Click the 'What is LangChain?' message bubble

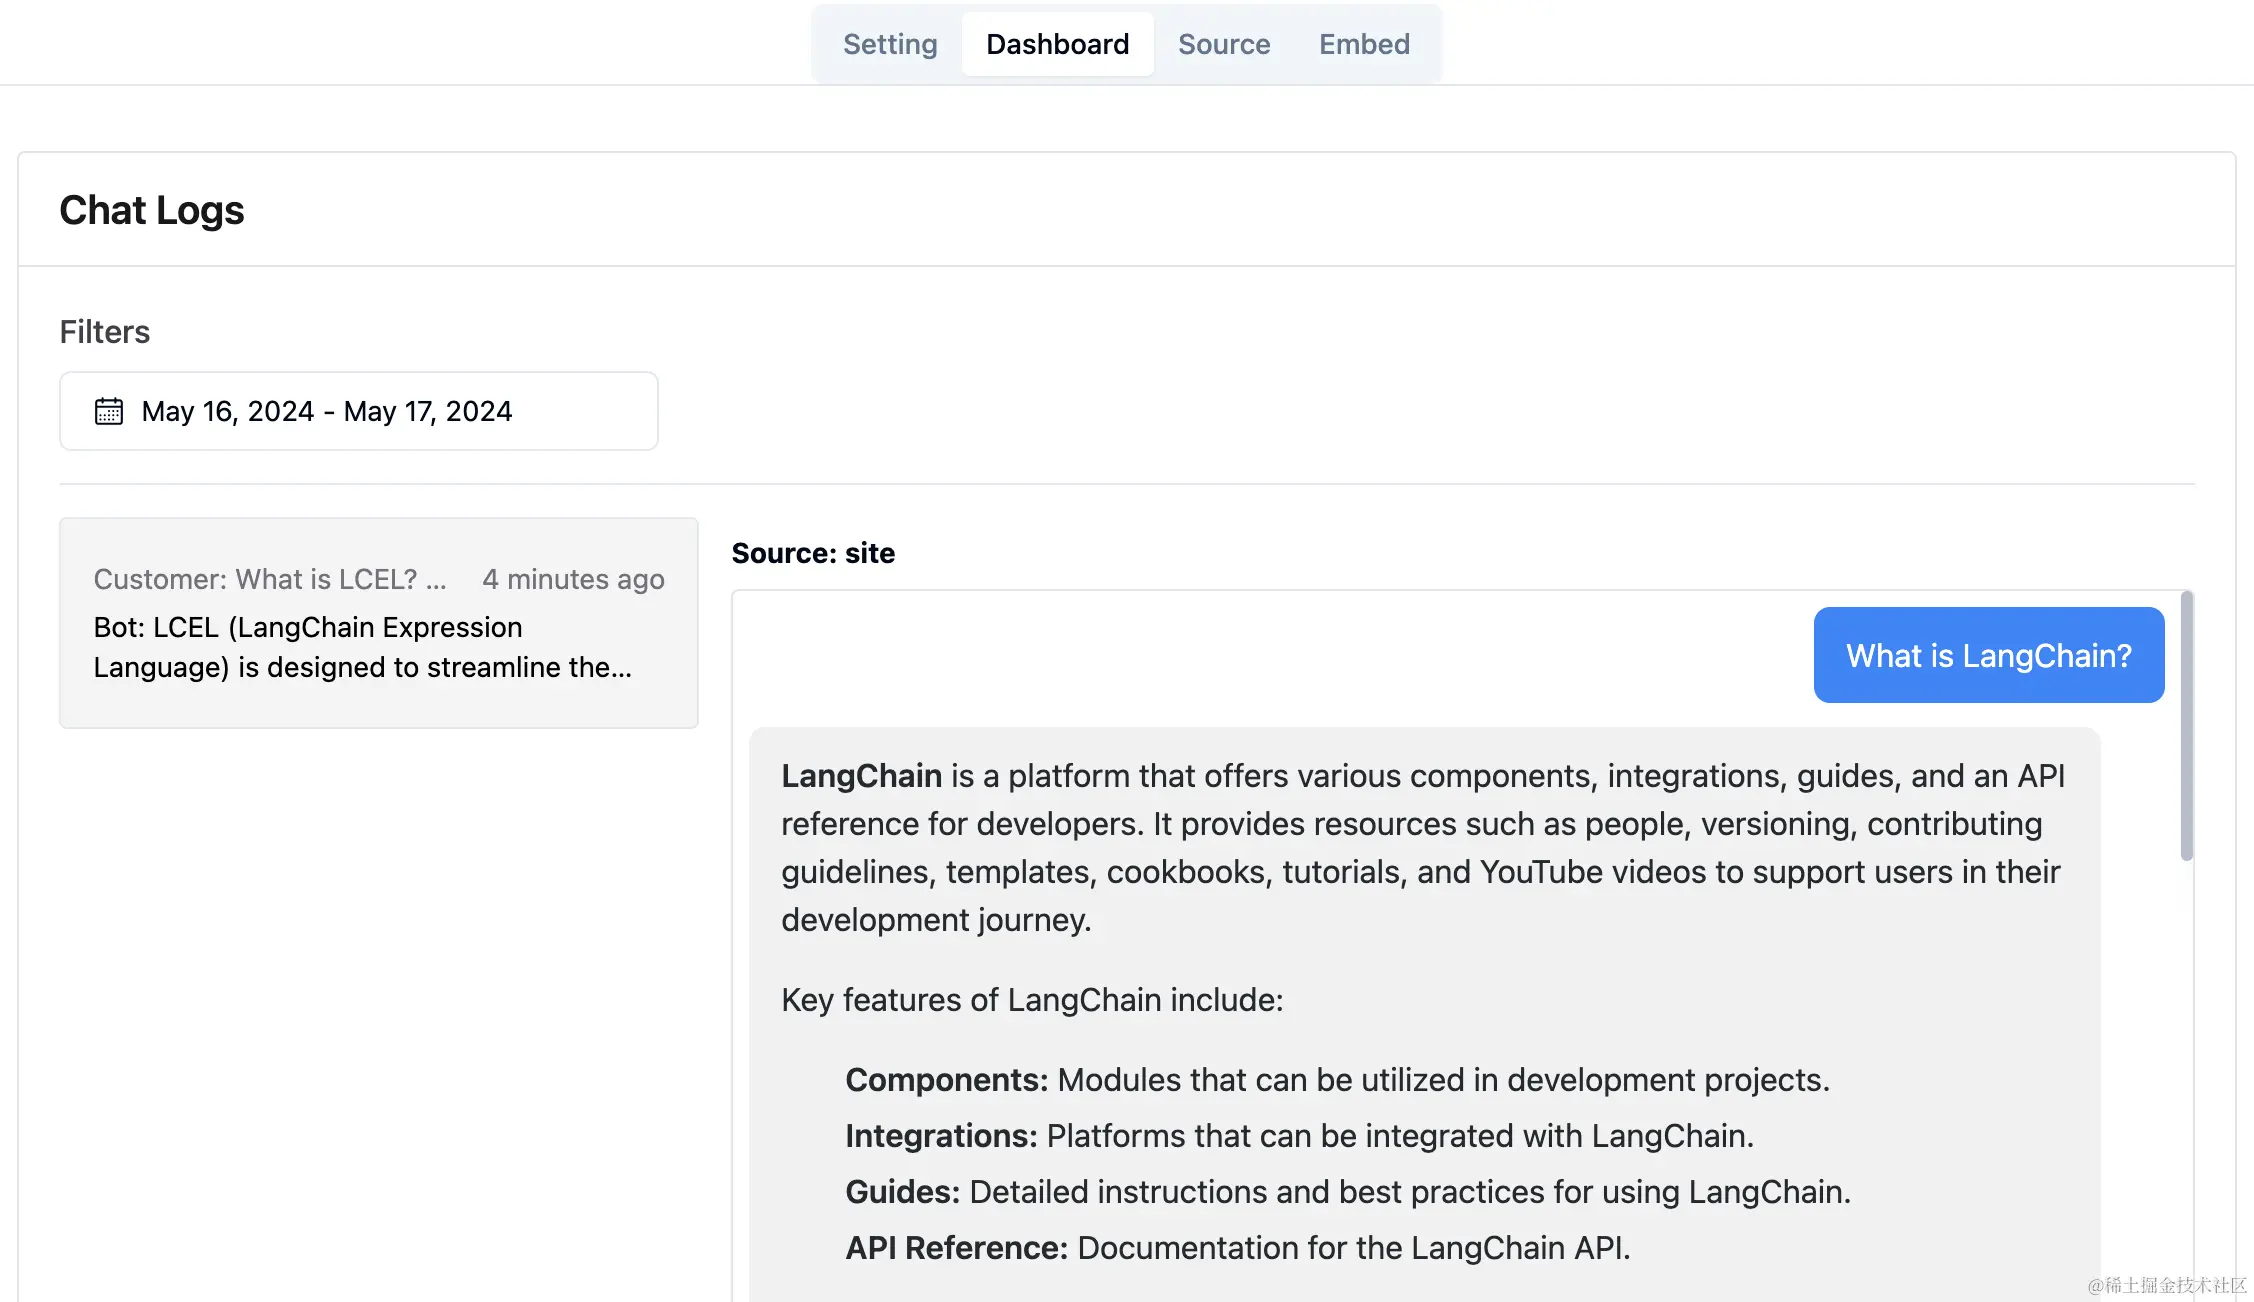(1988, 655)
